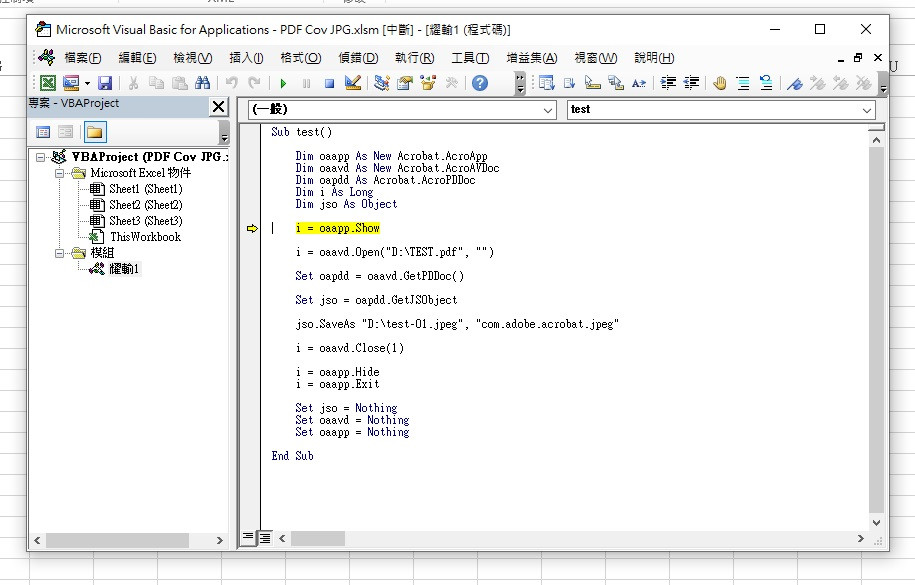This screenshot has width=915, height=585.
Task: Switch to Full Module View button
Action: point(265,538)
